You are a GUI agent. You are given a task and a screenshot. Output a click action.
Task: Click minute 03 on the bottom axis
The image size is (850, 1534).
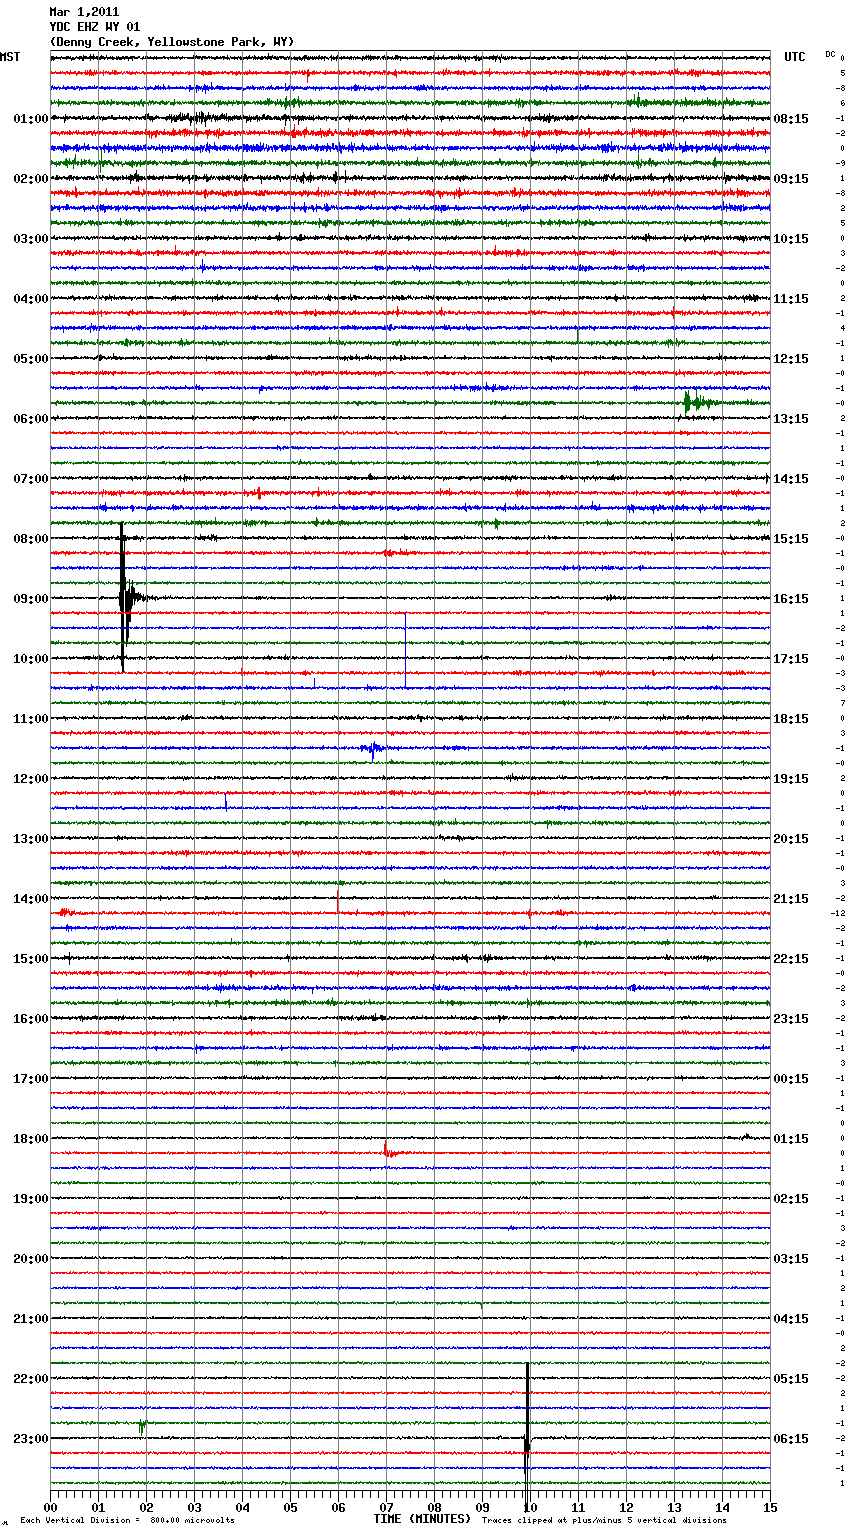pos(194,1507)
